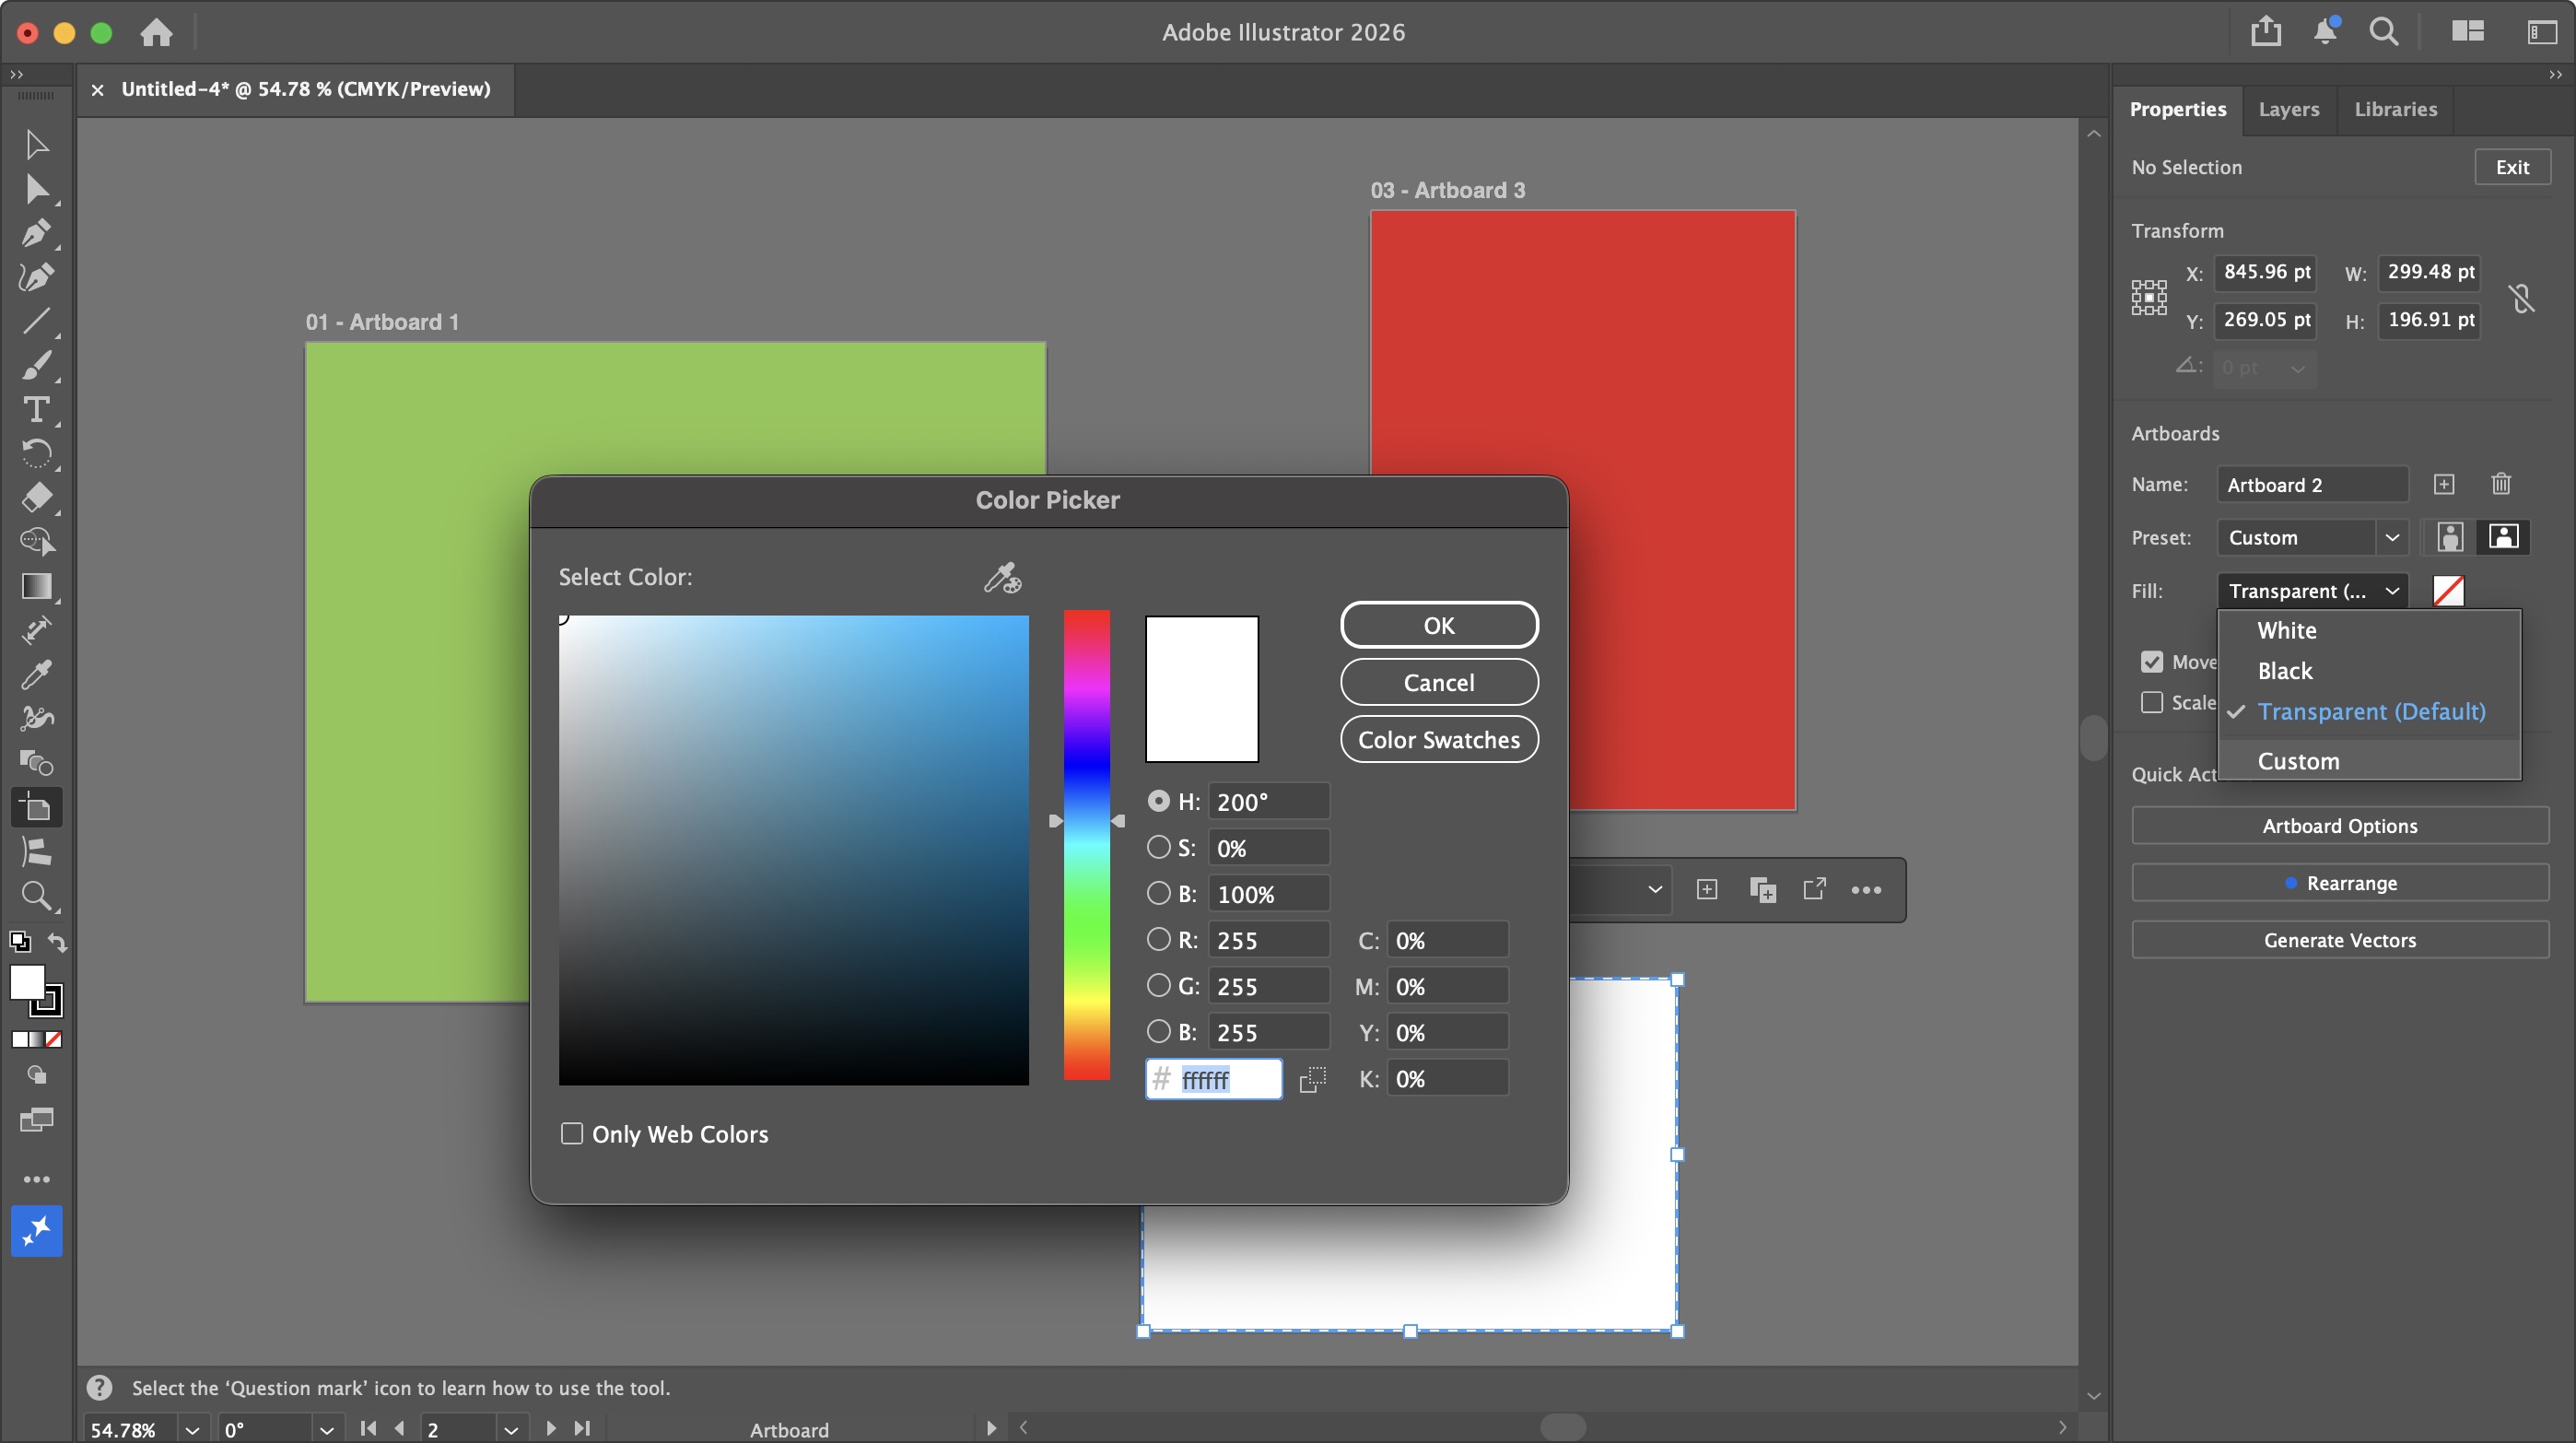The width and height of the screenshot is (2576, 1443).
Task: Click the eyedropper icon in the Color Picker
Action: pos(1002,577)
